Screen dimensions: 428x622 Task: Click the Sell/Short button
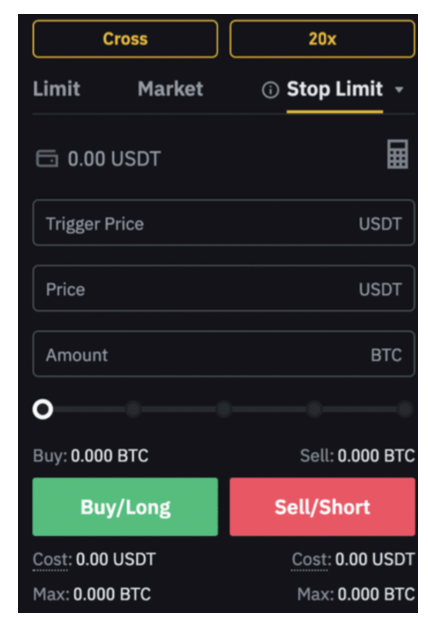pos(322,507)
